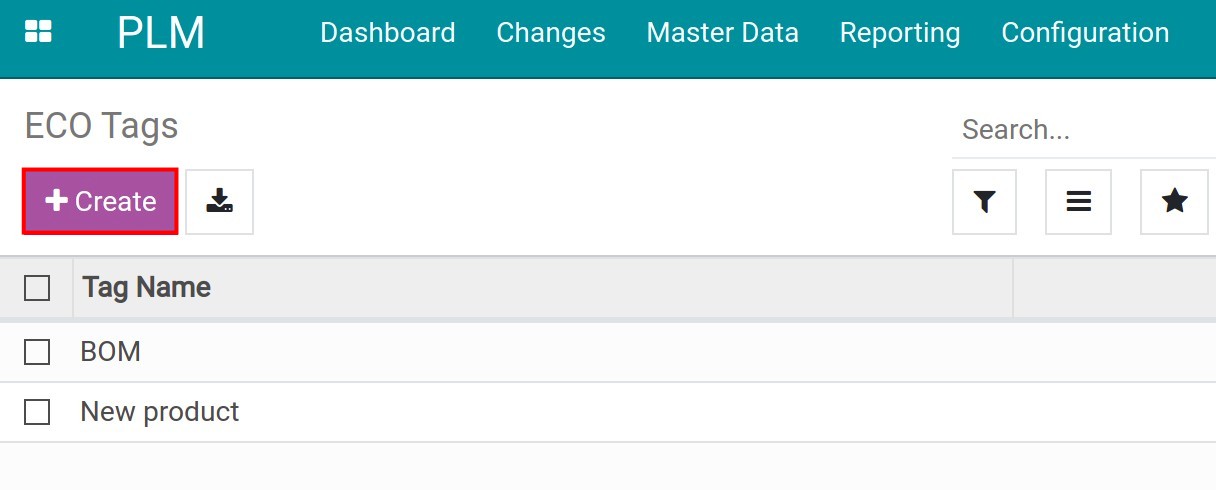Open the Group By lines icon
Screen dimensions: 1216x490
[x=1078, y=202]
